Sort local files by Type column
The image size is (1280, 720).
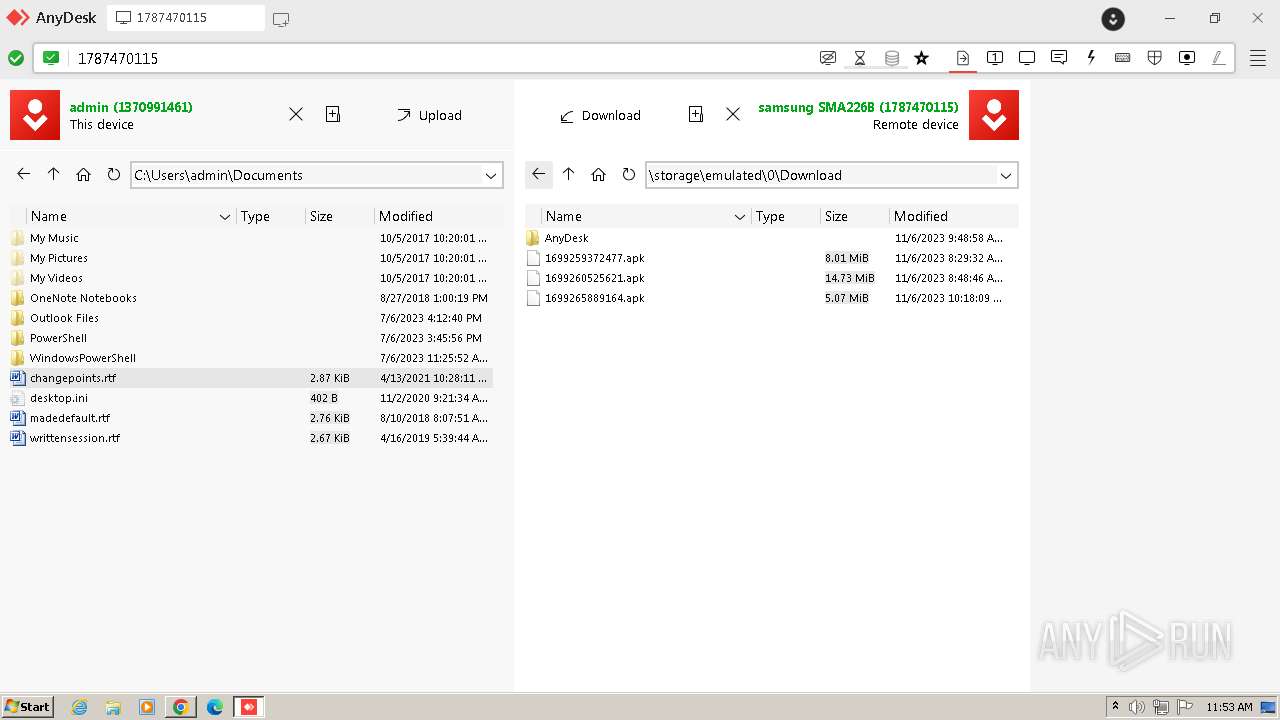pos(270,216)
